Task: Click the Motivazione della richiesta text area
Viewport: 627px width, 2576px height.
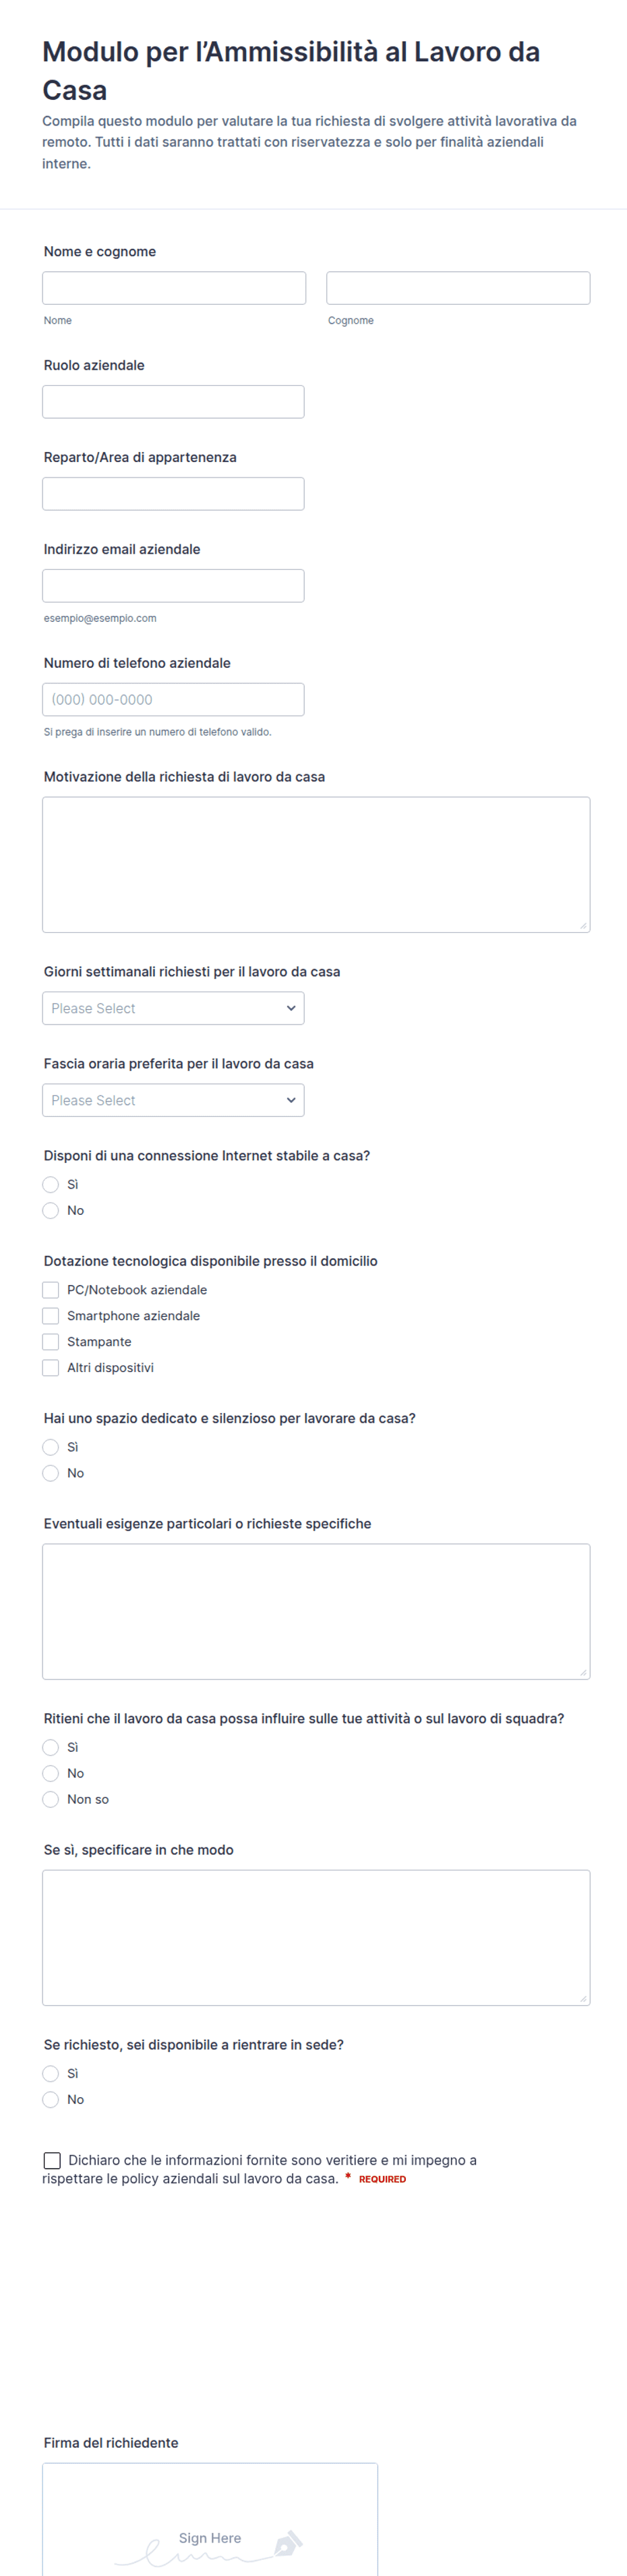Action: coord(316,865)
